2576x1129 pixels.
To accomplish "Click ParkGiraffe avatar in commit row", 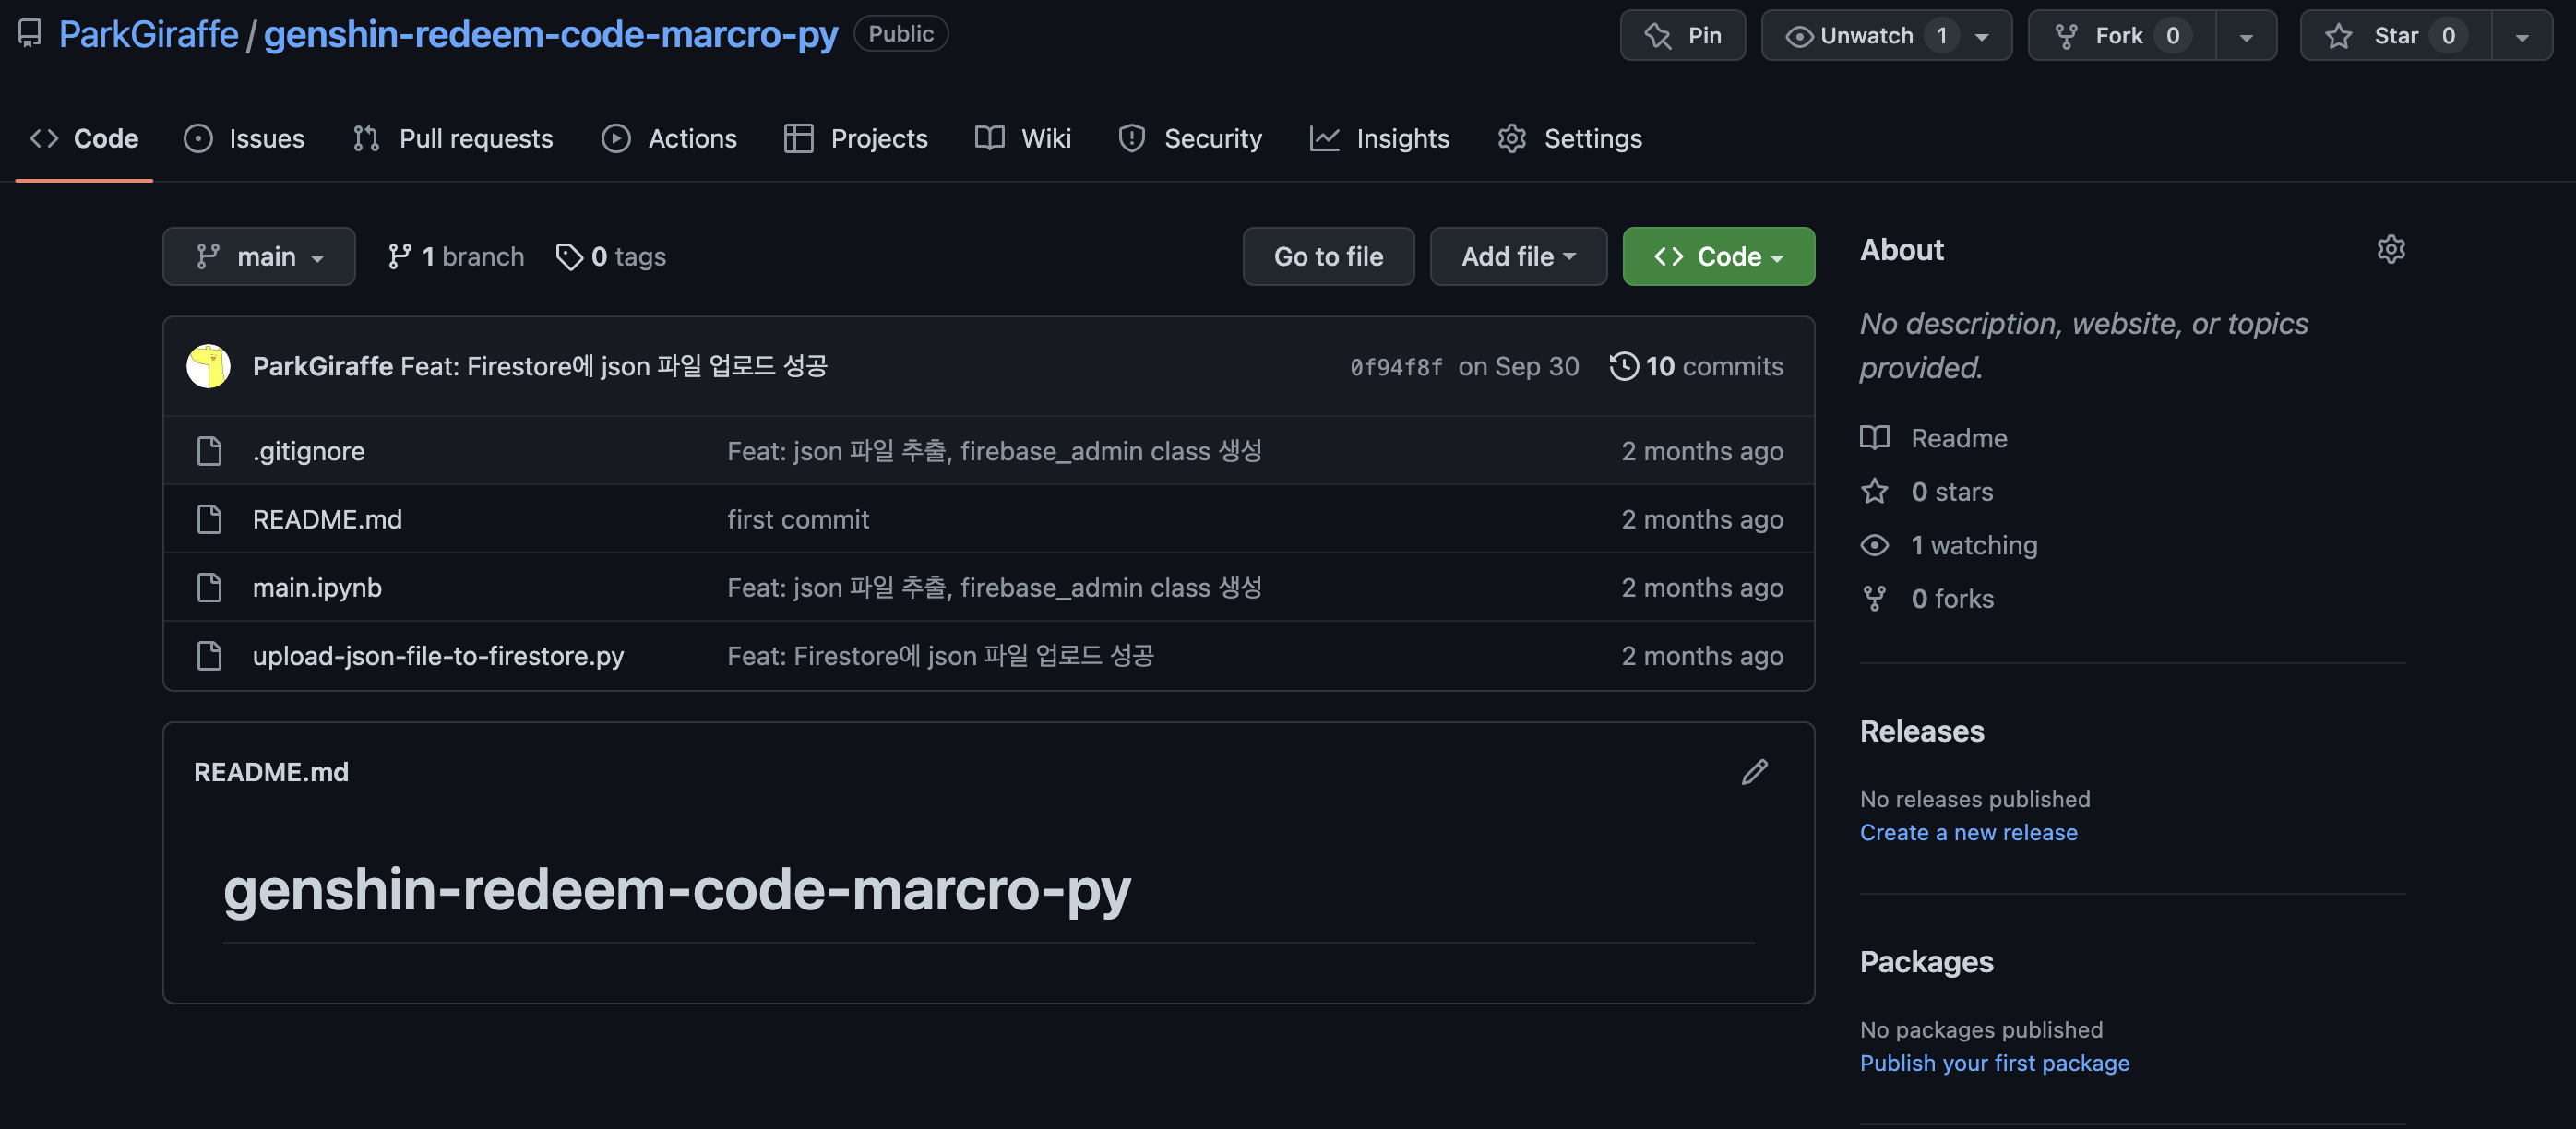I will pos(208,366).
